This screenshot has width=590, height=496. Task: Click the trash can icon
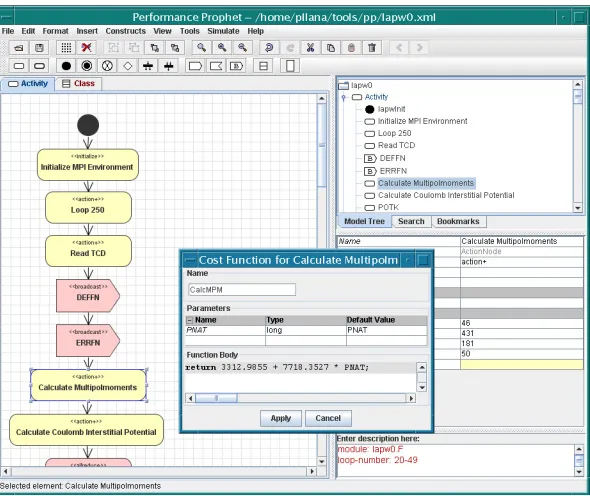click(x=372, y=48)
